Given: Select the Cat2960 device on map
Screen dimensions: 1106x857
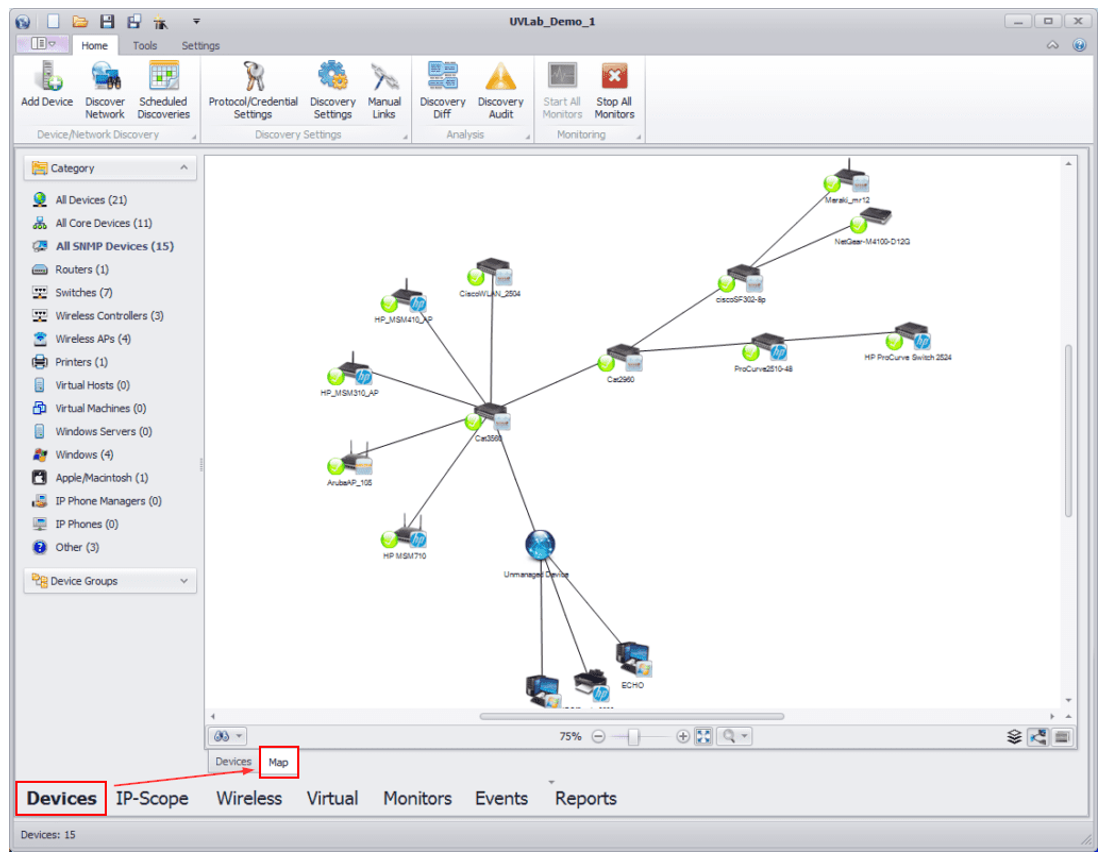Looking at the screenshot, I should [x=623, y=358].
